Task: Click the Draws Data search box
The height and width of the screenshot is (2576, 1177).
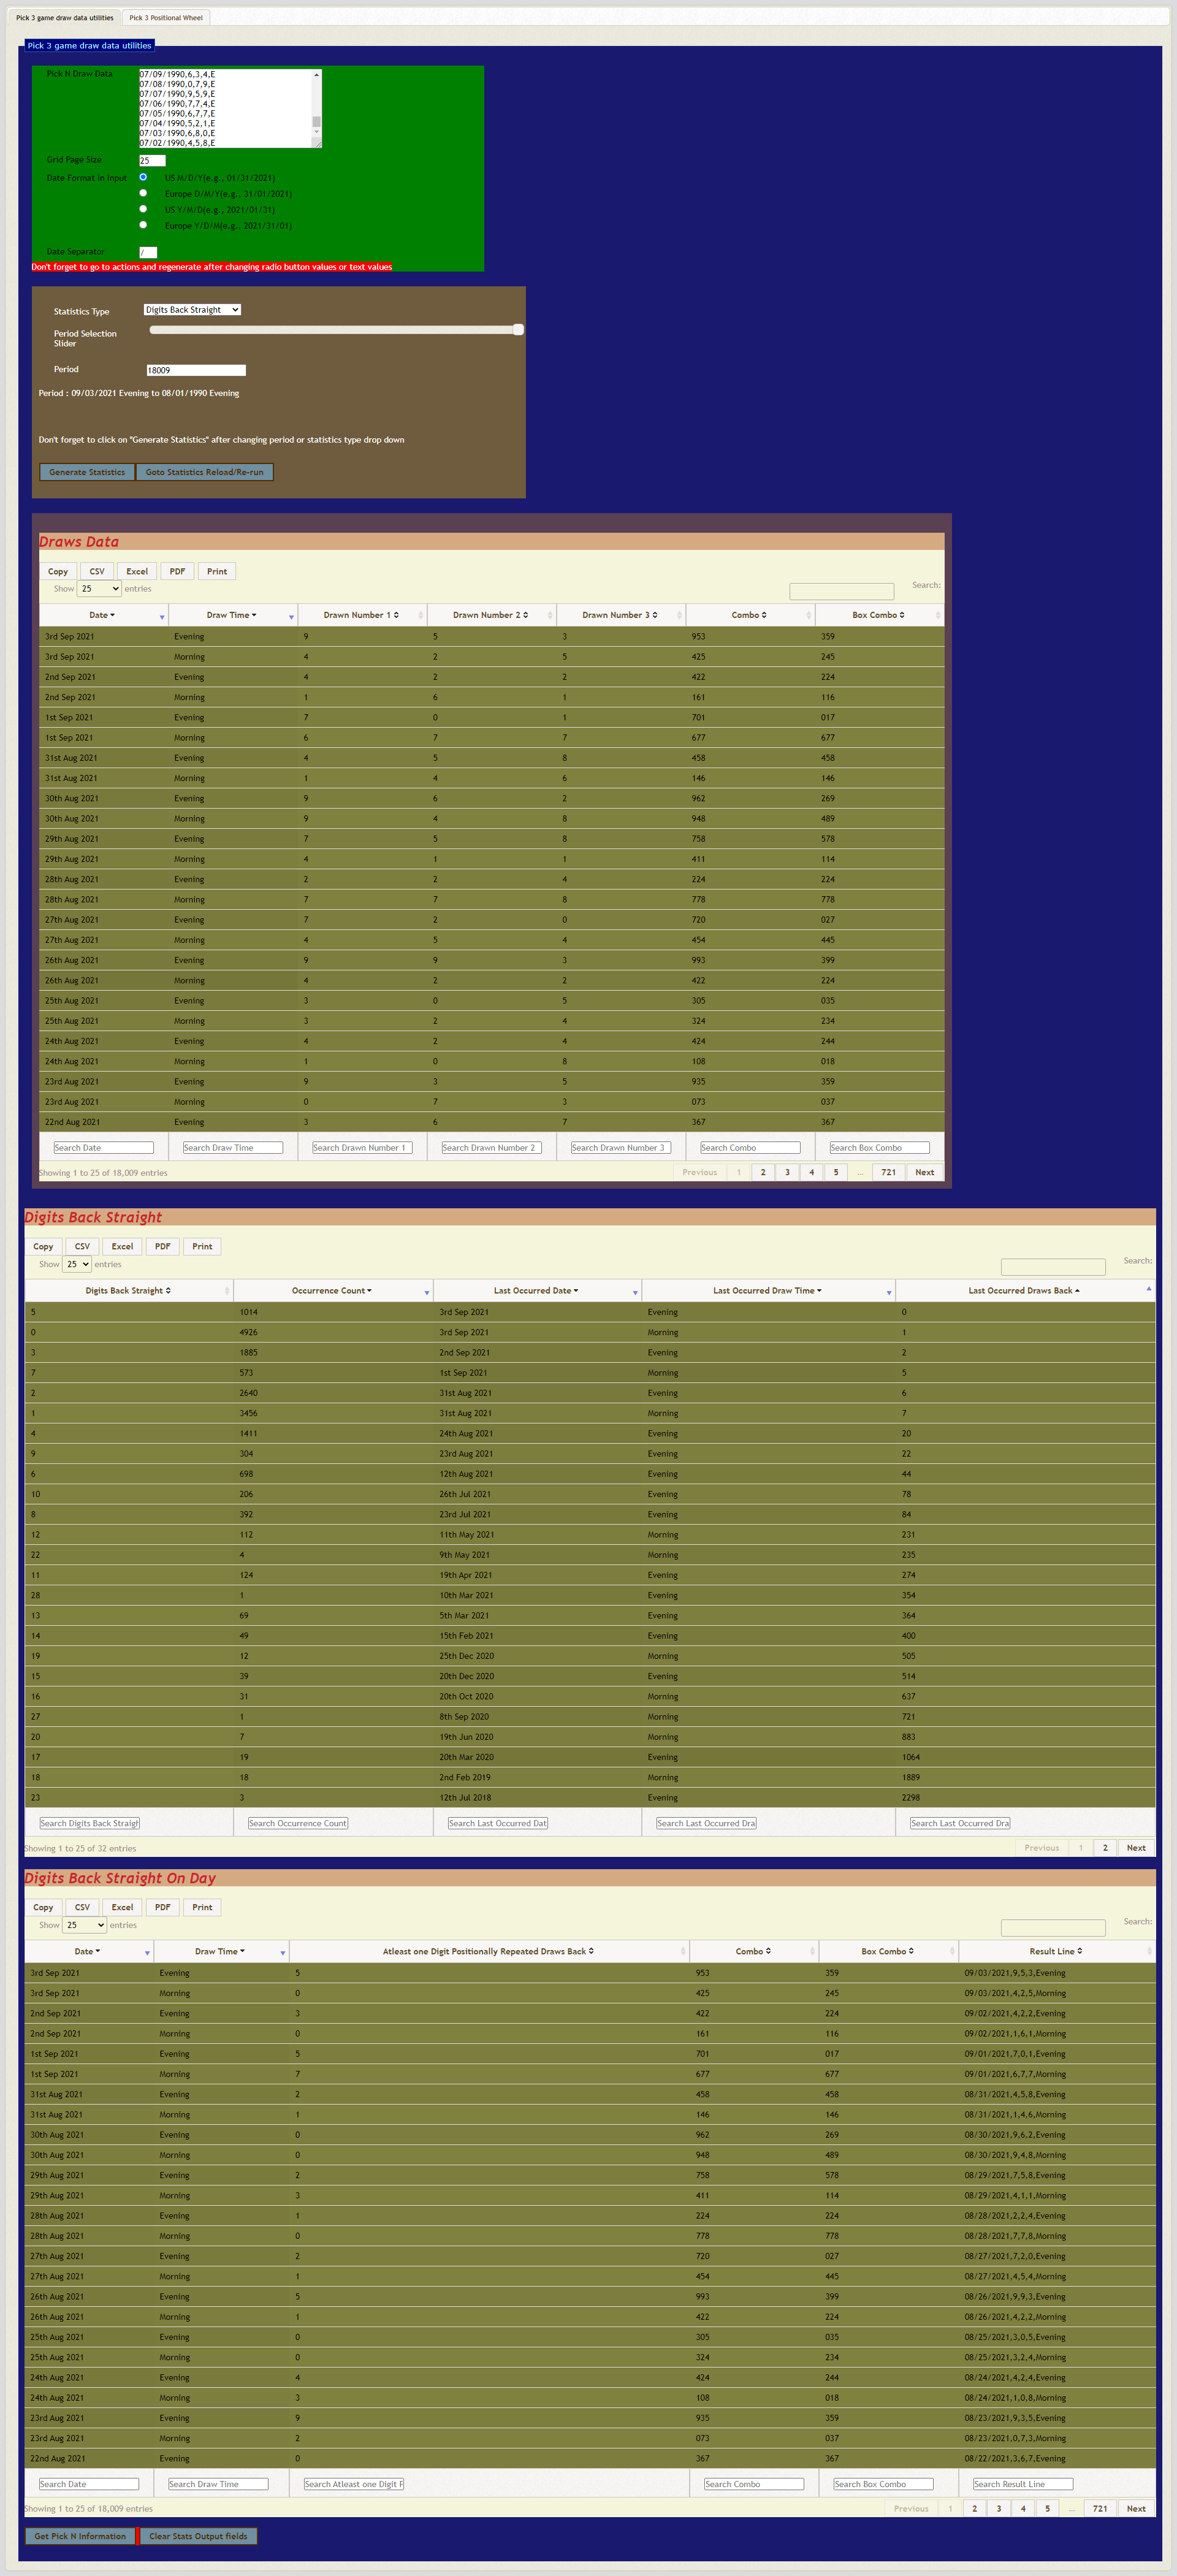Action: pos(841,591)
